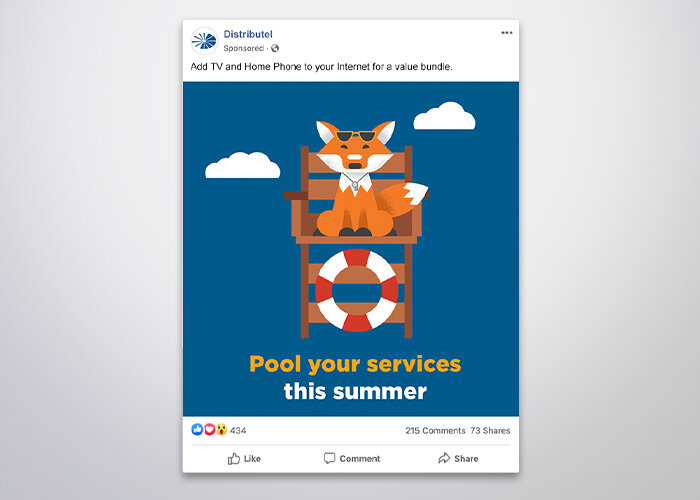Open the 434 reactions count
This screenshot has width=700, height=500.
coord(238,430)
